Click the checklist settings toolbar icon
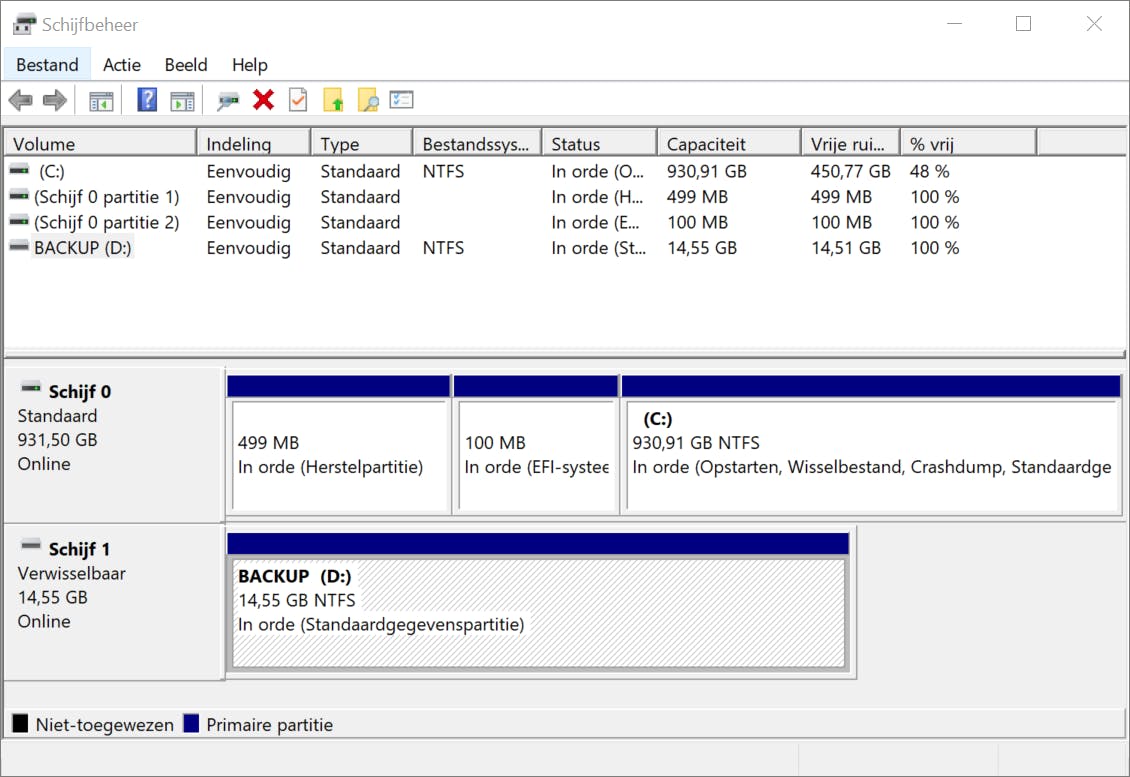The height and width of the screenshot is (777, 1130). pyautogui.click(x=402, y=100)
